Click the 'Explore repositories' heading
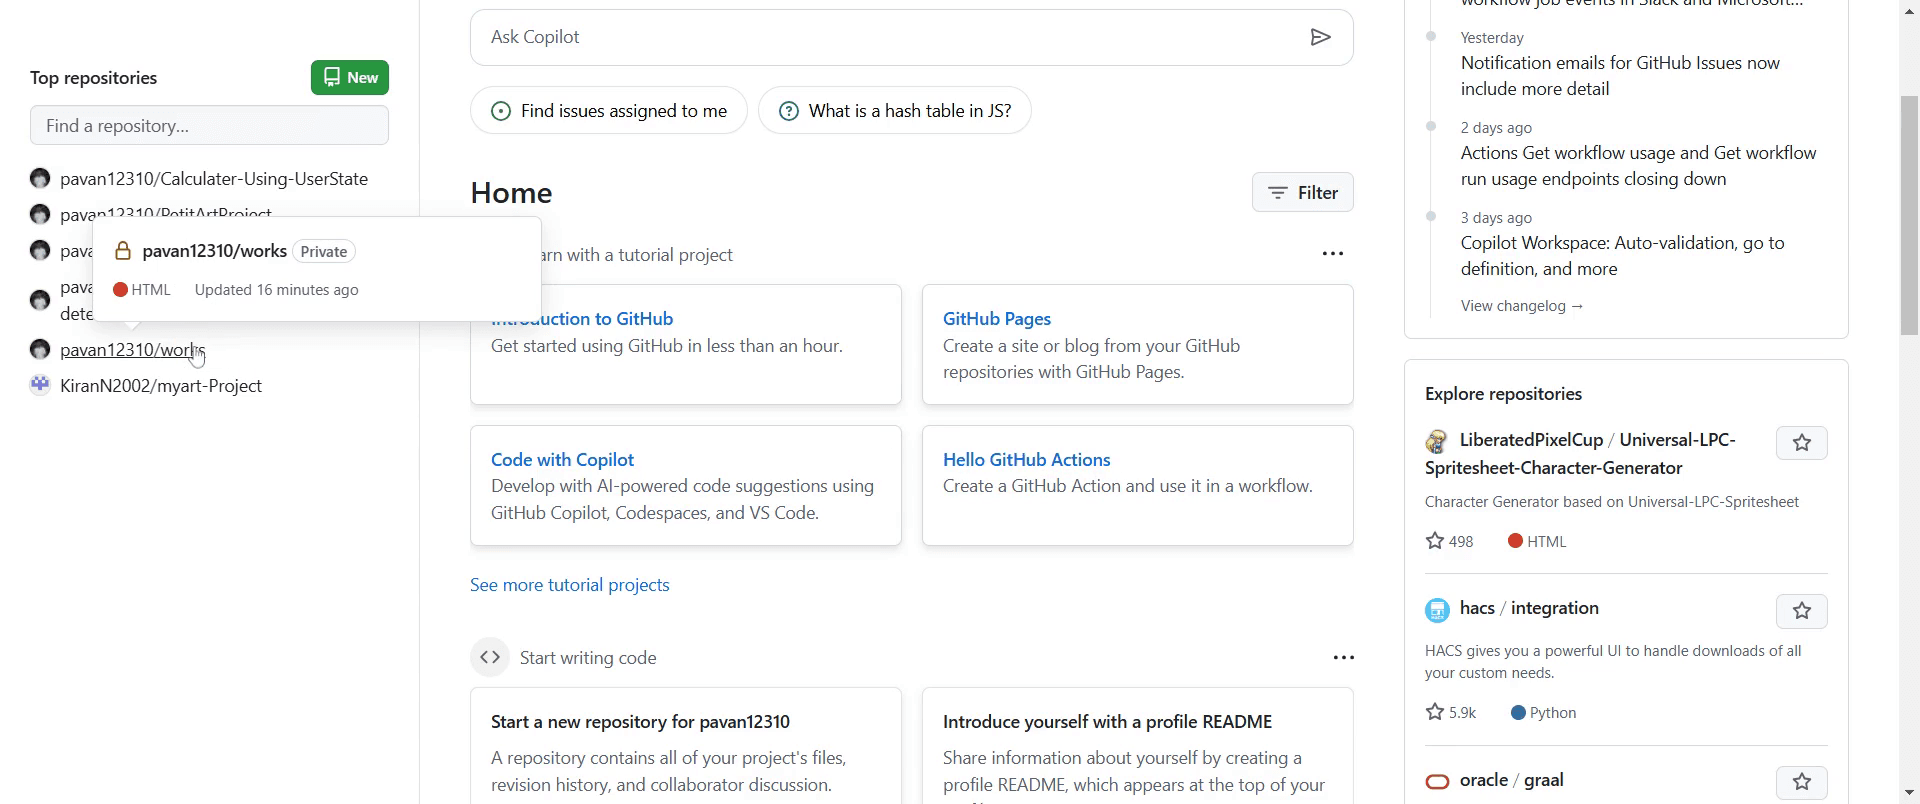 pos(1503,394)
